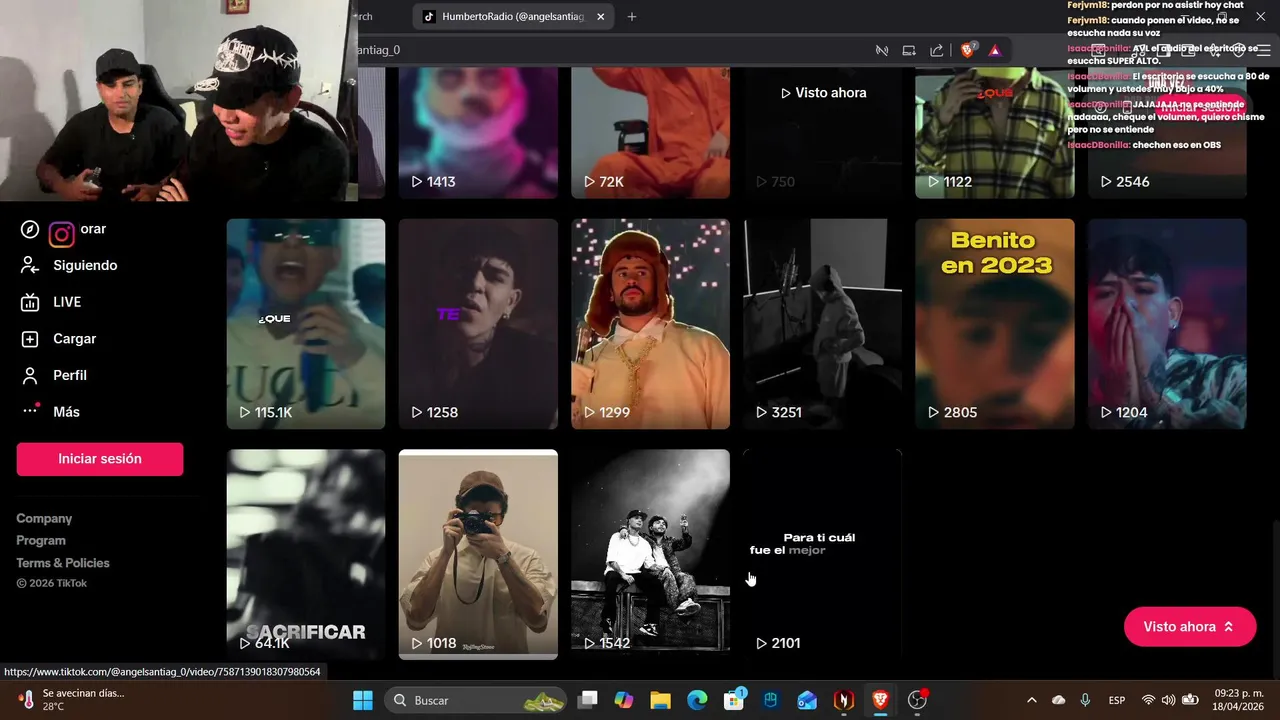The height and width of the screenshot is (720, 1280).
Task: Open the weather widget showing 28°C
Action: point(70,700)
